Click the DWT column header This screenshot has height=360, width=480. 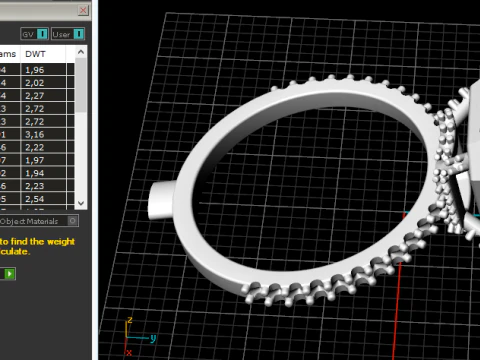click(43, 54)
